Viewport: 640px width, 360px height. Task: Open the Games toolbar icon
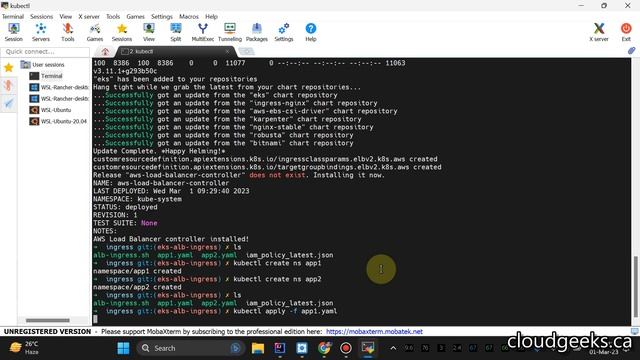pos(95,32)
